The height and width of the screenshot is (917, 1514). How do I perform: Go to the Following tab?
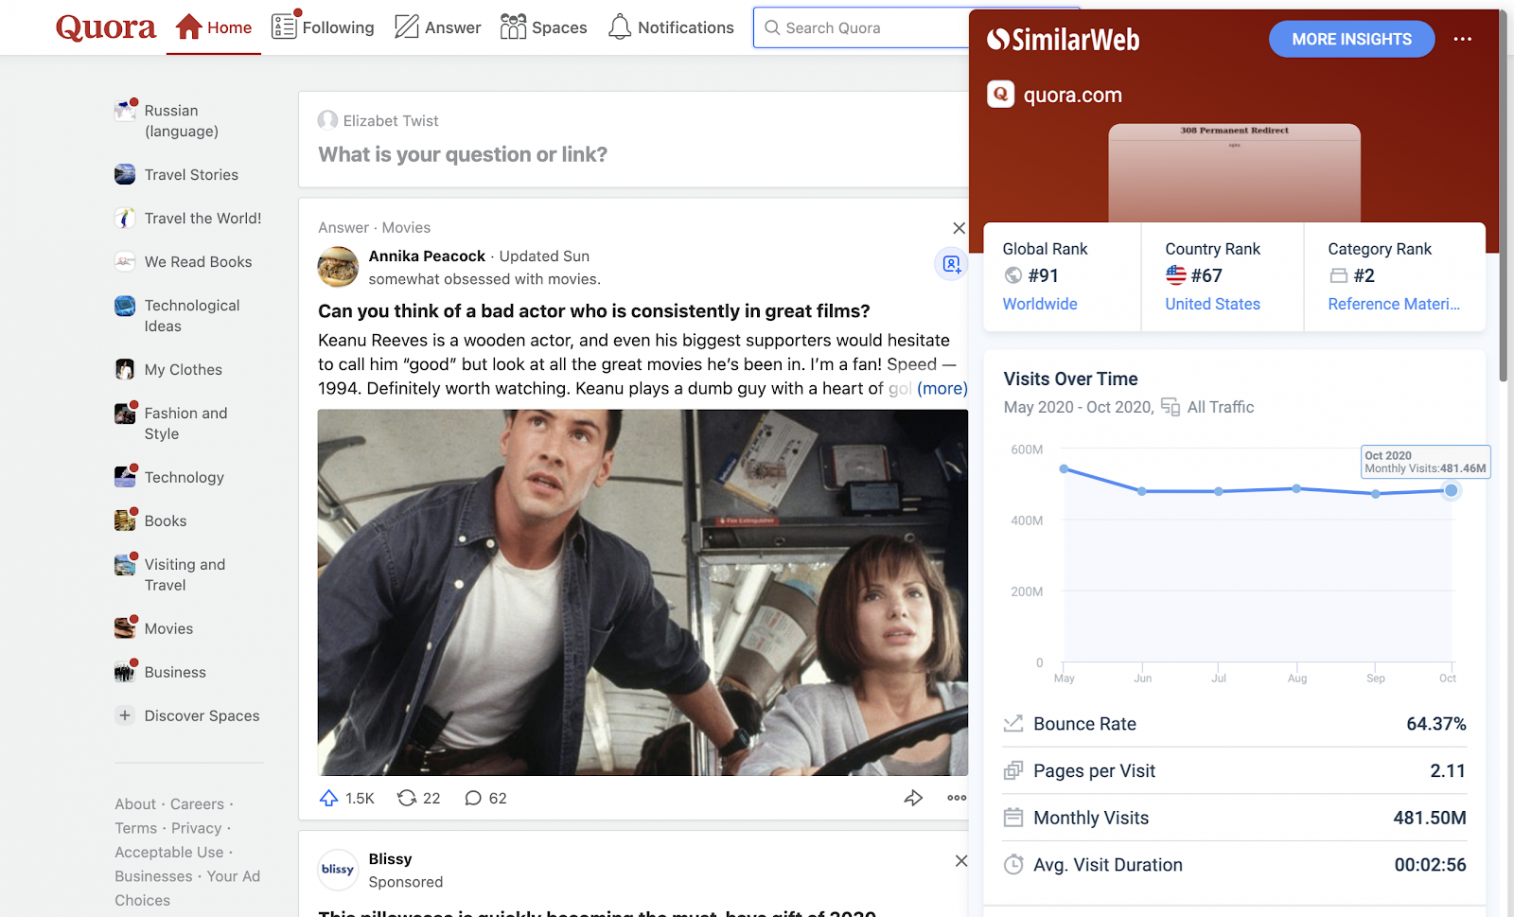pos(323,27)
